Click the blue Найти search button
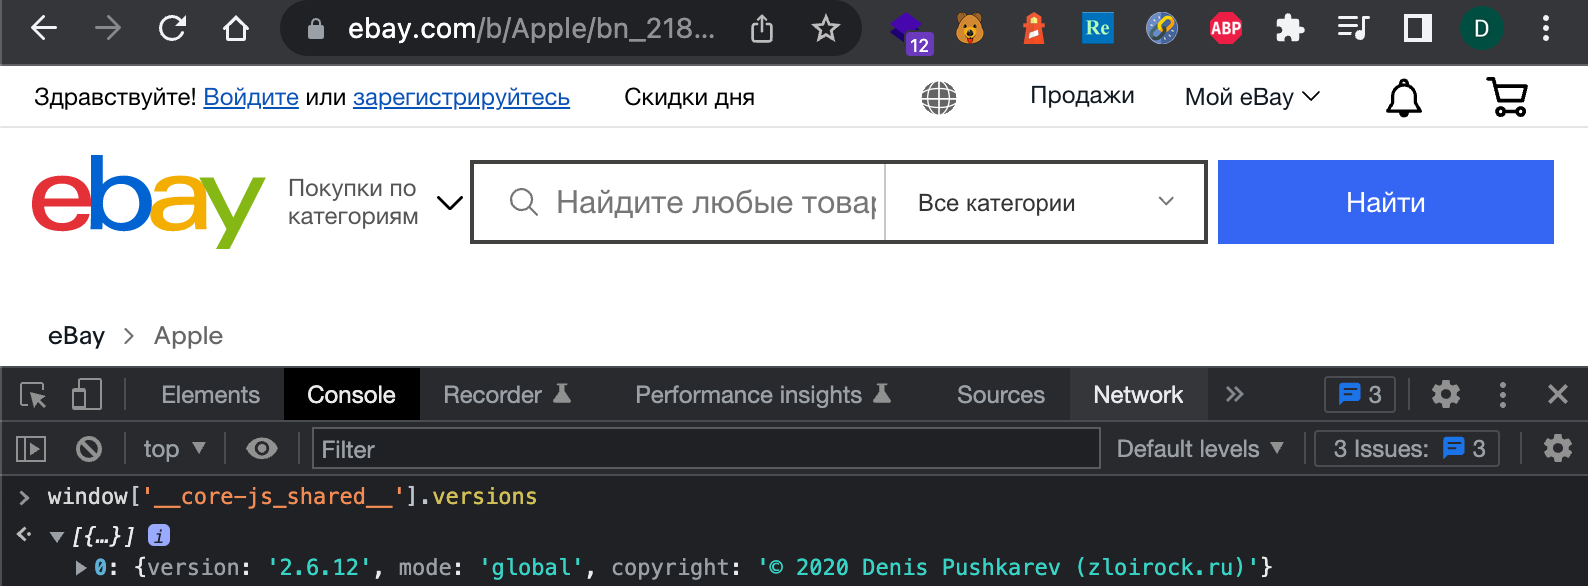The image size is (1588, 586). pyautogui.click(x=1386, y=202)
